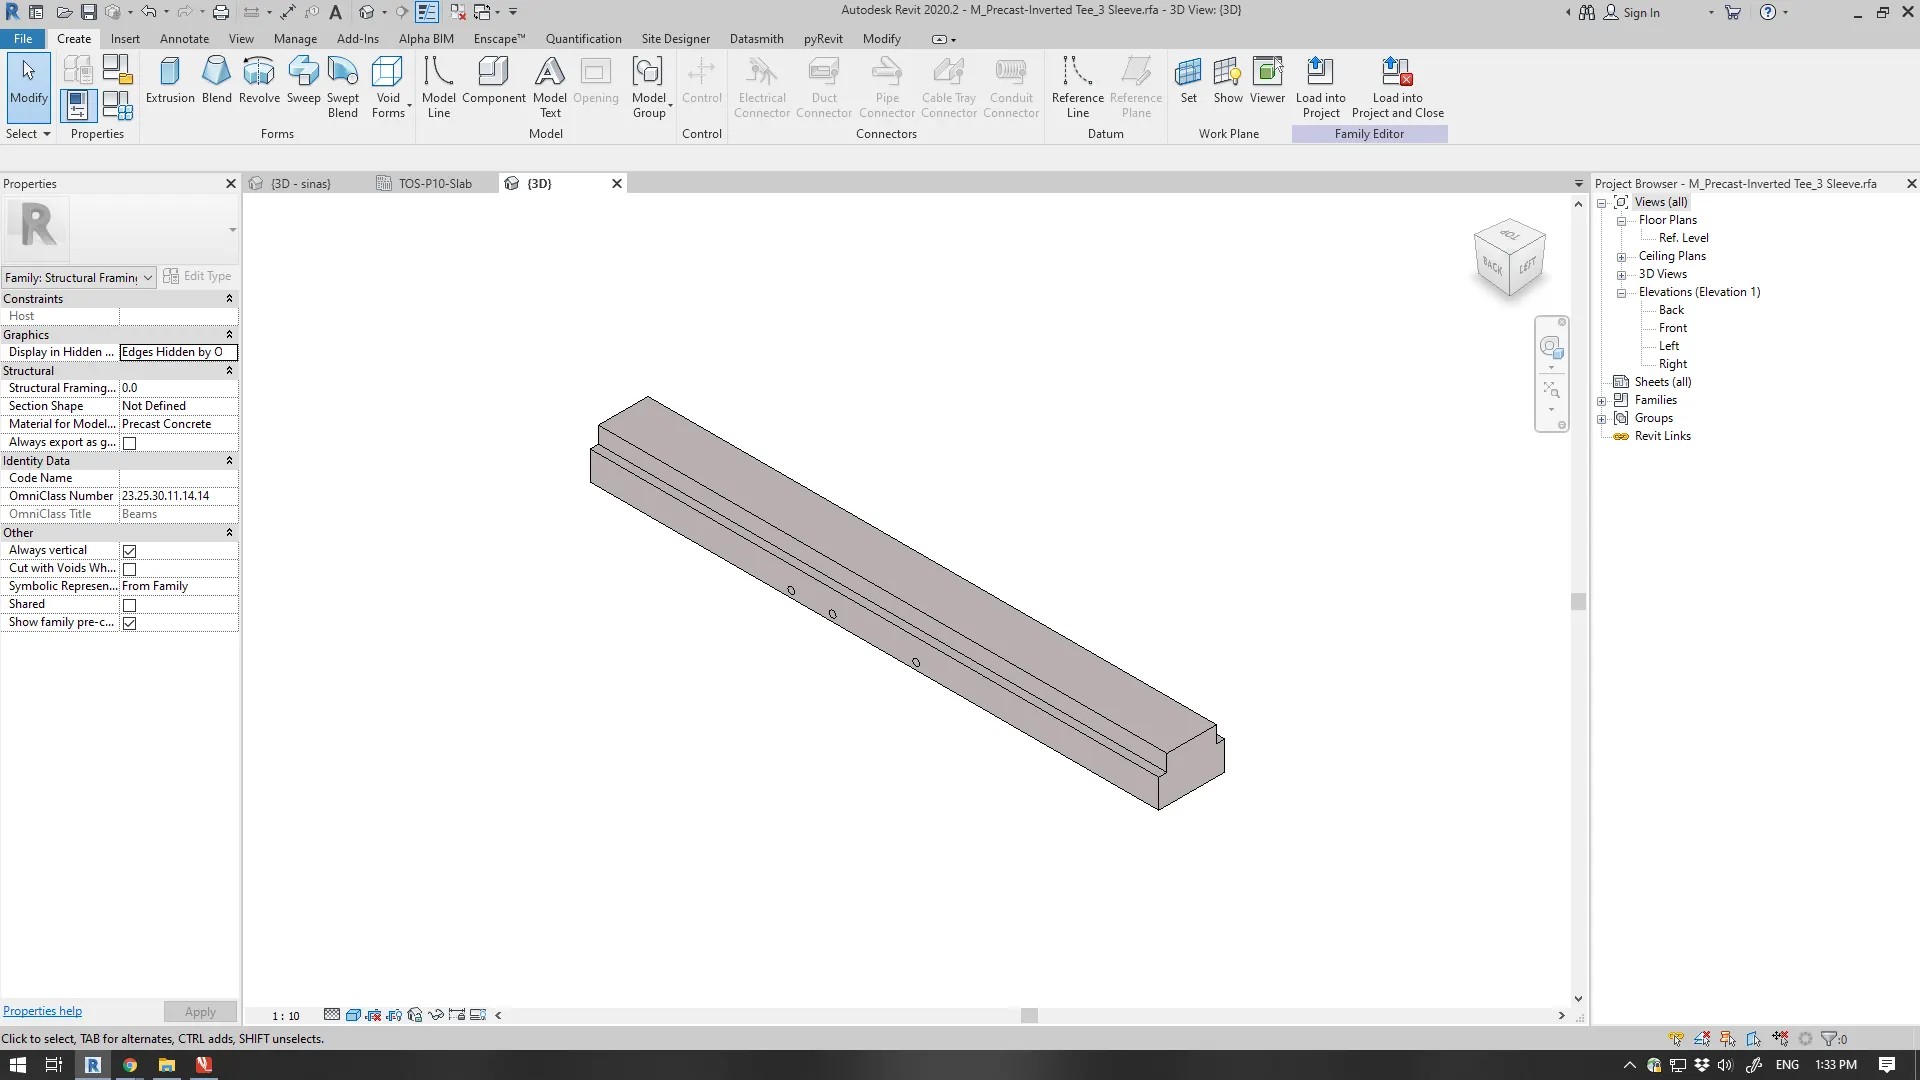Open the Properties help link
This screenshot has height=1080, width=1920.
click(42, 1011)
